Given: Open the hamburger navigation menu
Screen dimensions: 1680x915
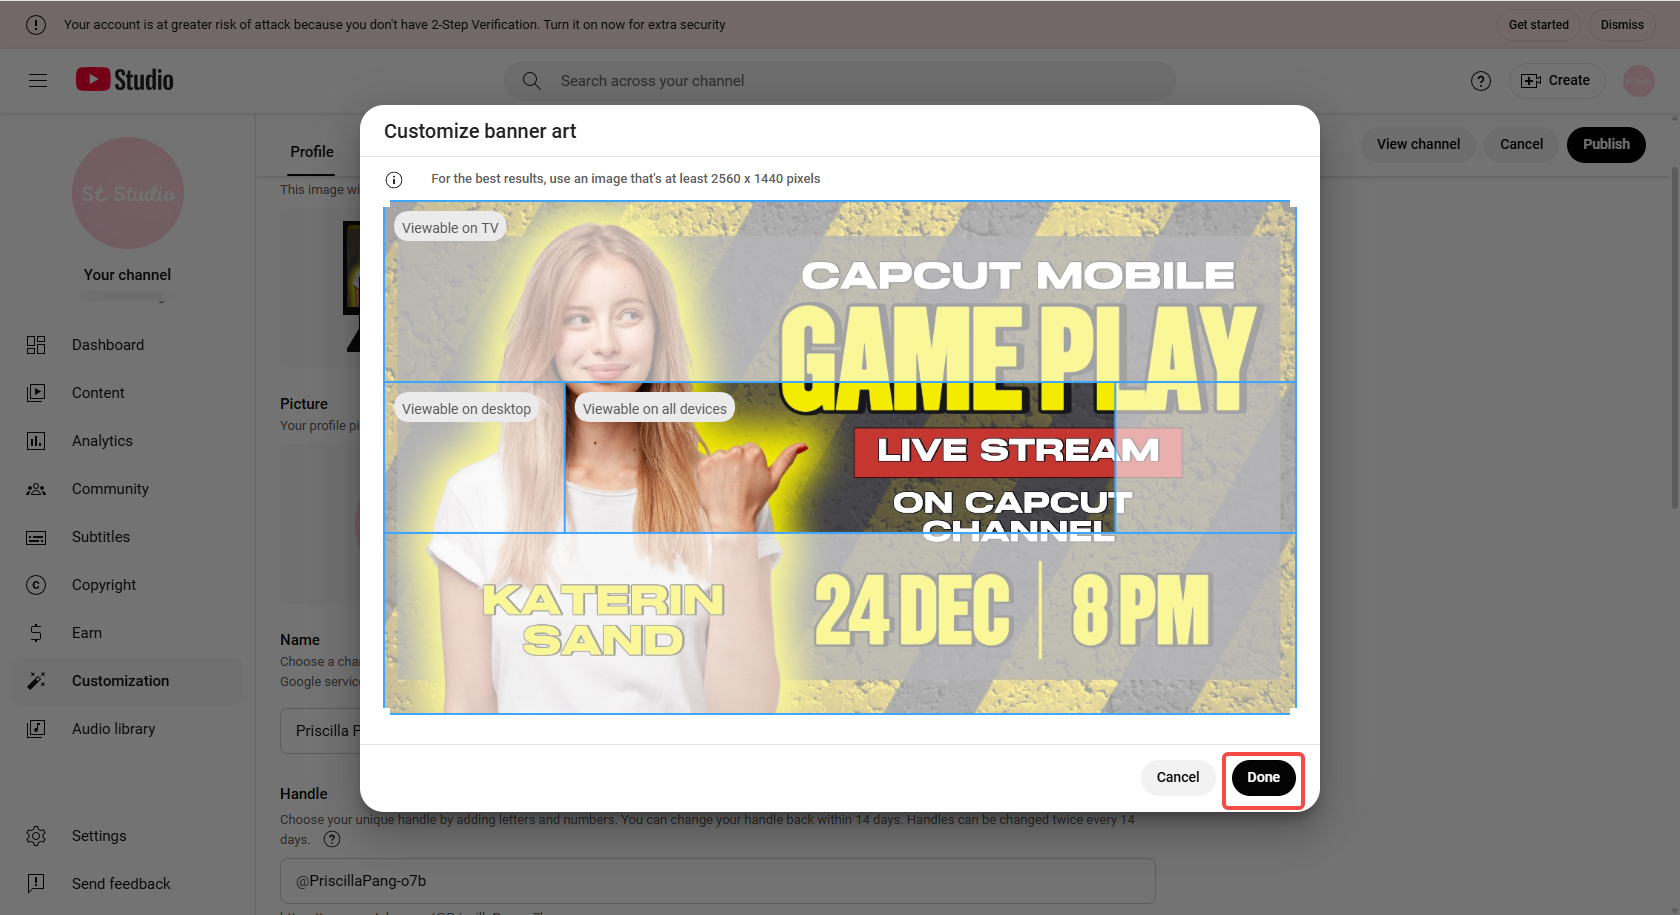Looking at the screenshot, I should [x=38, y=80].
